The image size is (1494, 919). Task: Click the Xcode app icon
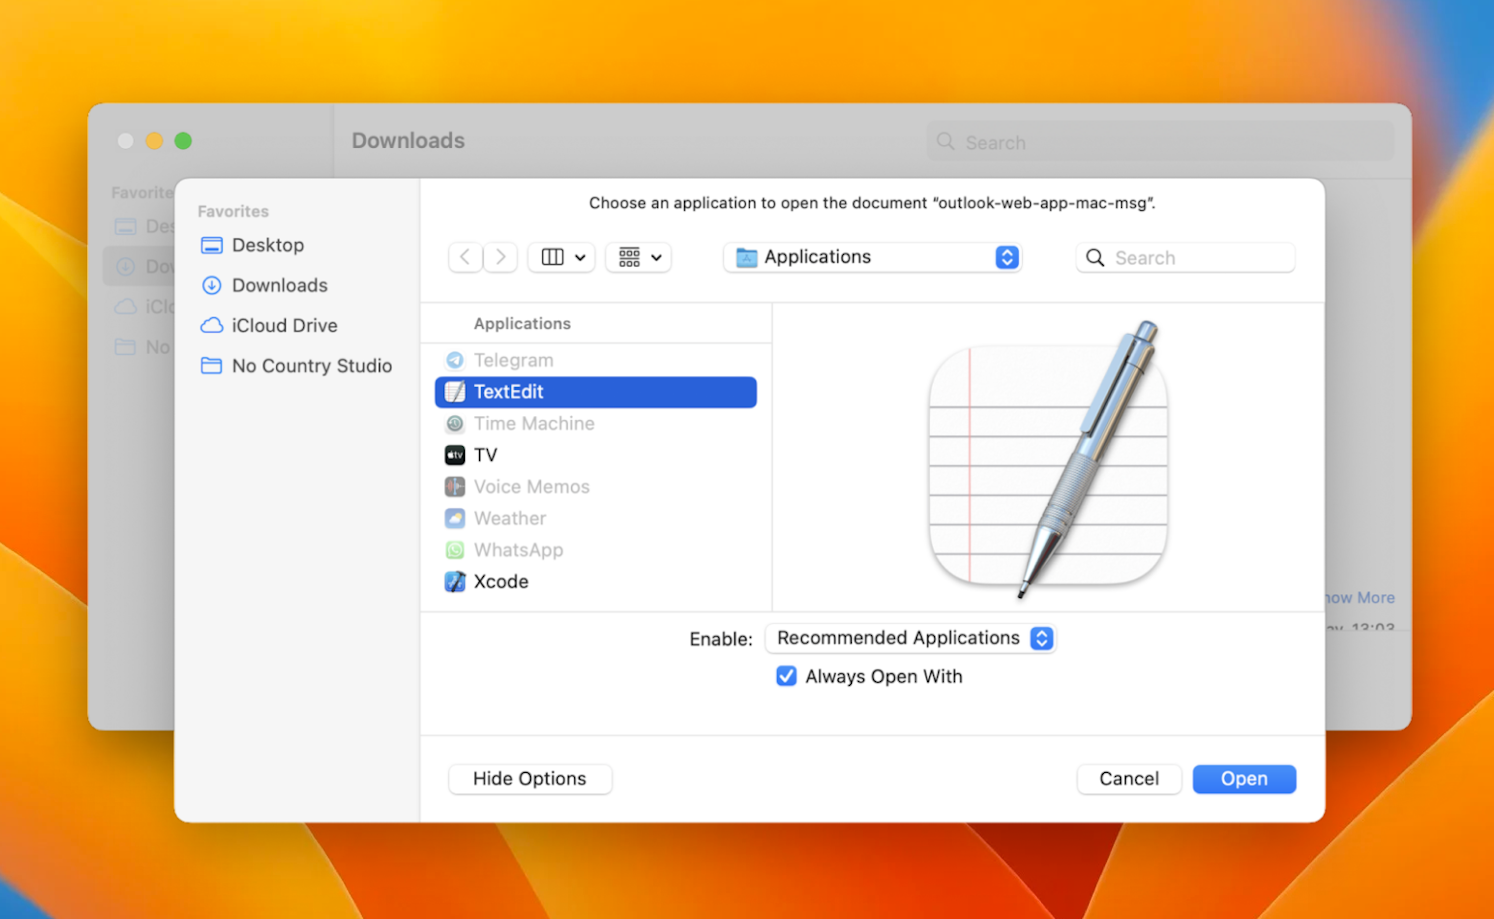[455, 582]
